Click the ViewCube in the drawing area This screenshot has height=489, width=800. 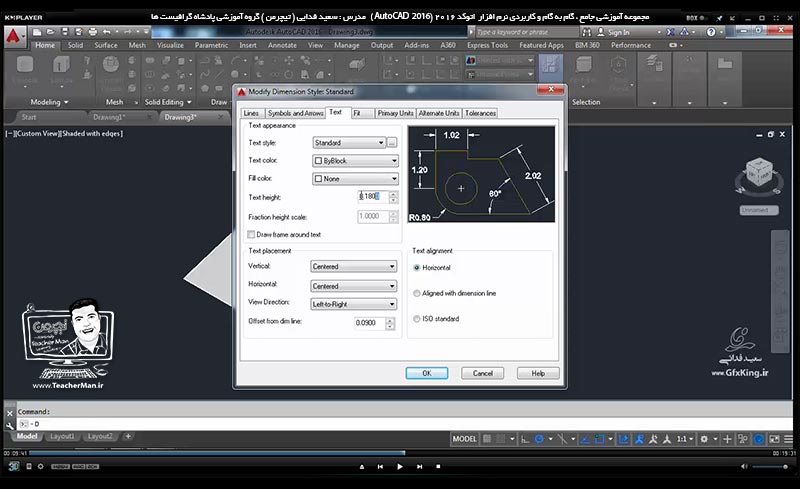tap(759, 174)
